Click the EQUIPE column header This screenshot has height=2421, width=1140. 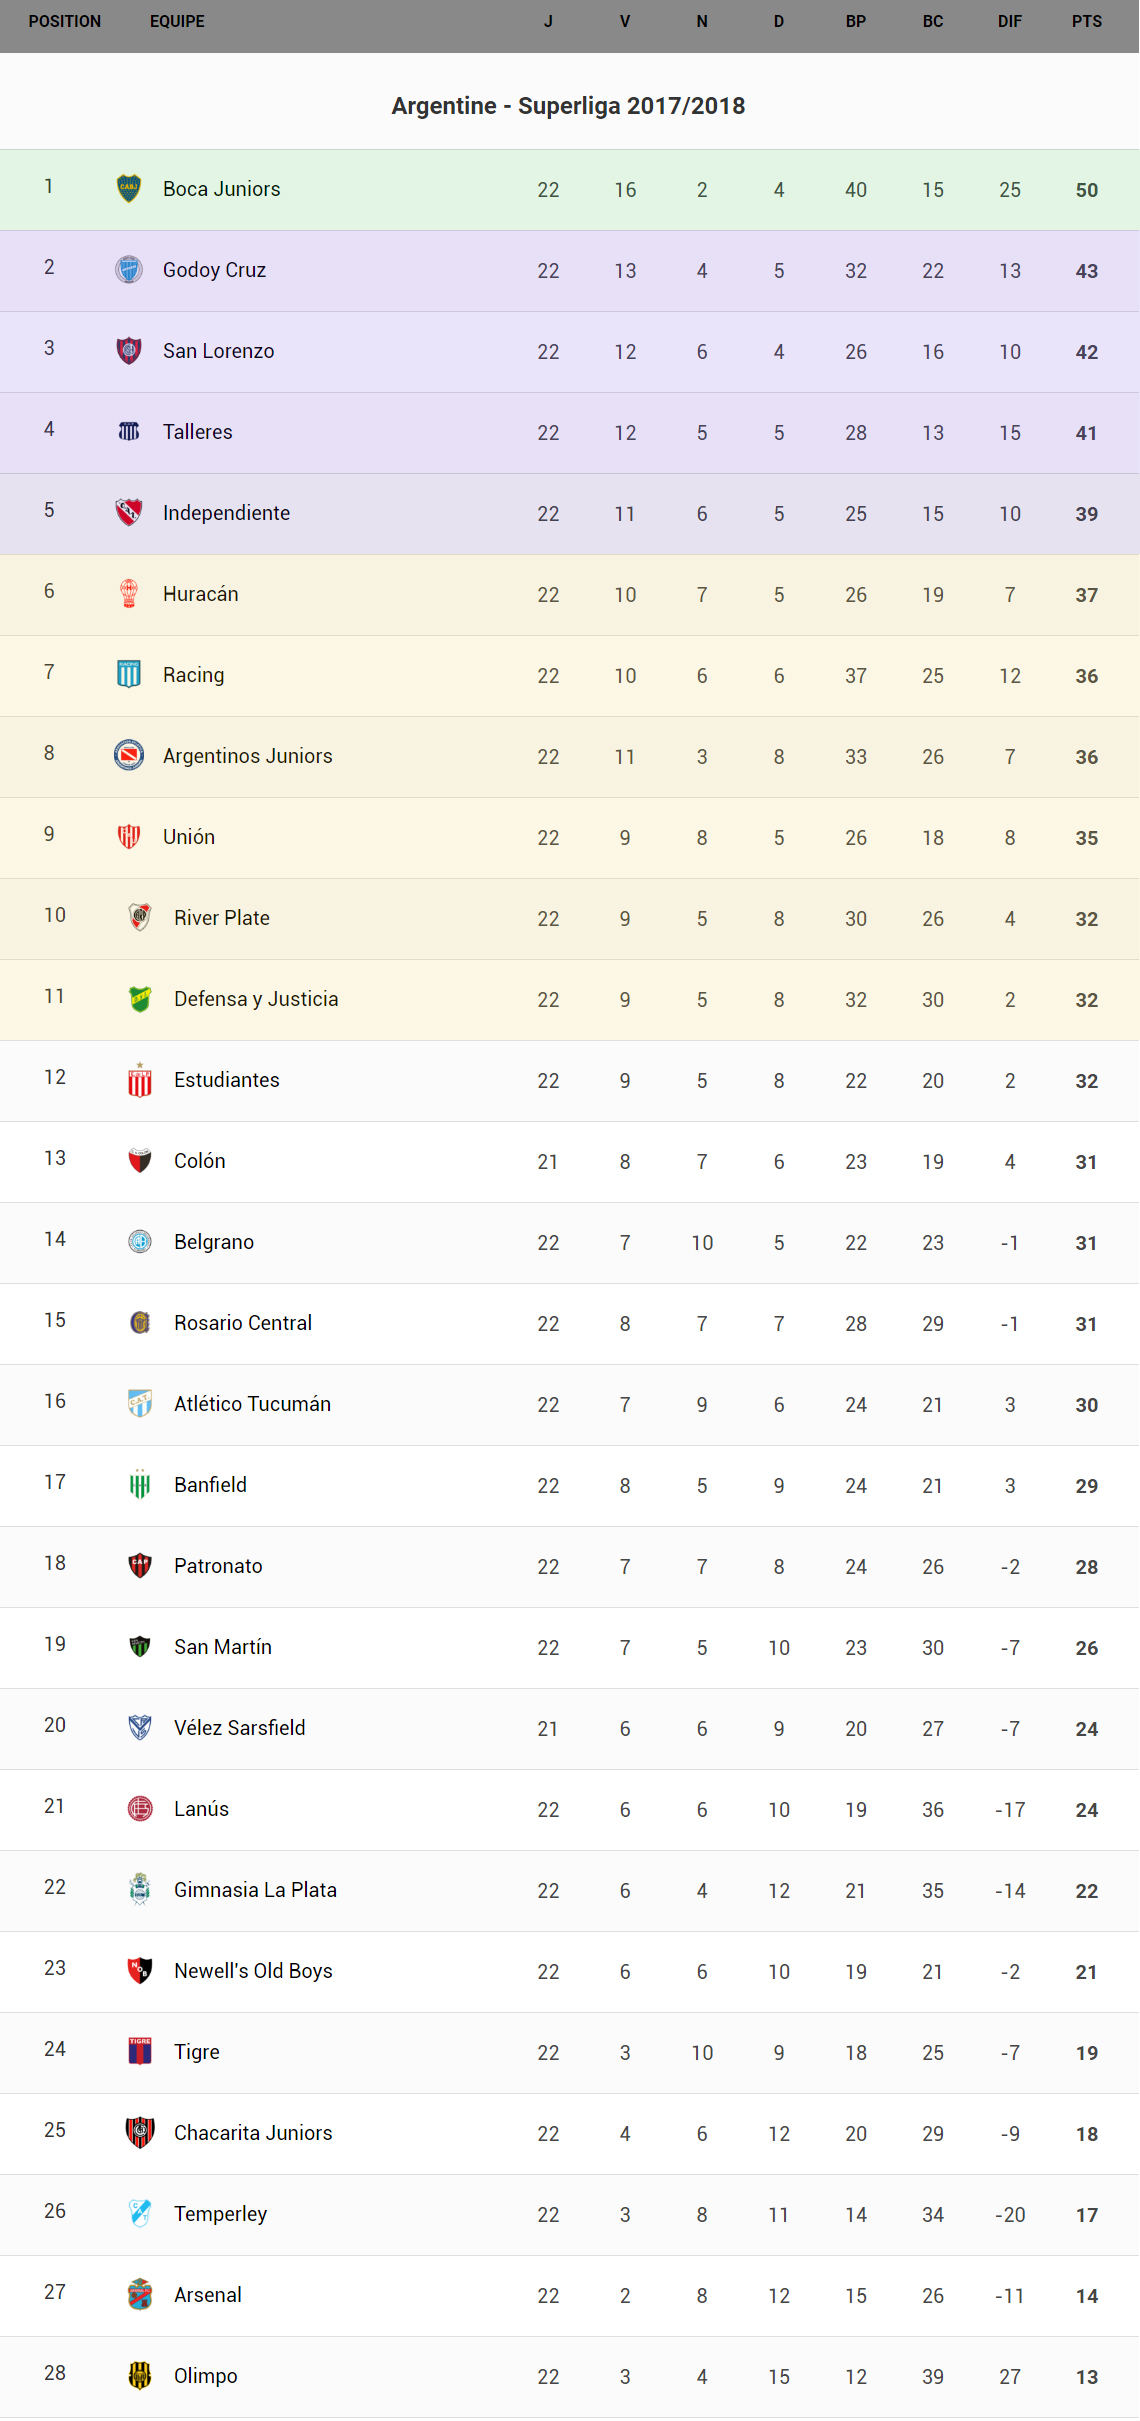click(177, 21)
